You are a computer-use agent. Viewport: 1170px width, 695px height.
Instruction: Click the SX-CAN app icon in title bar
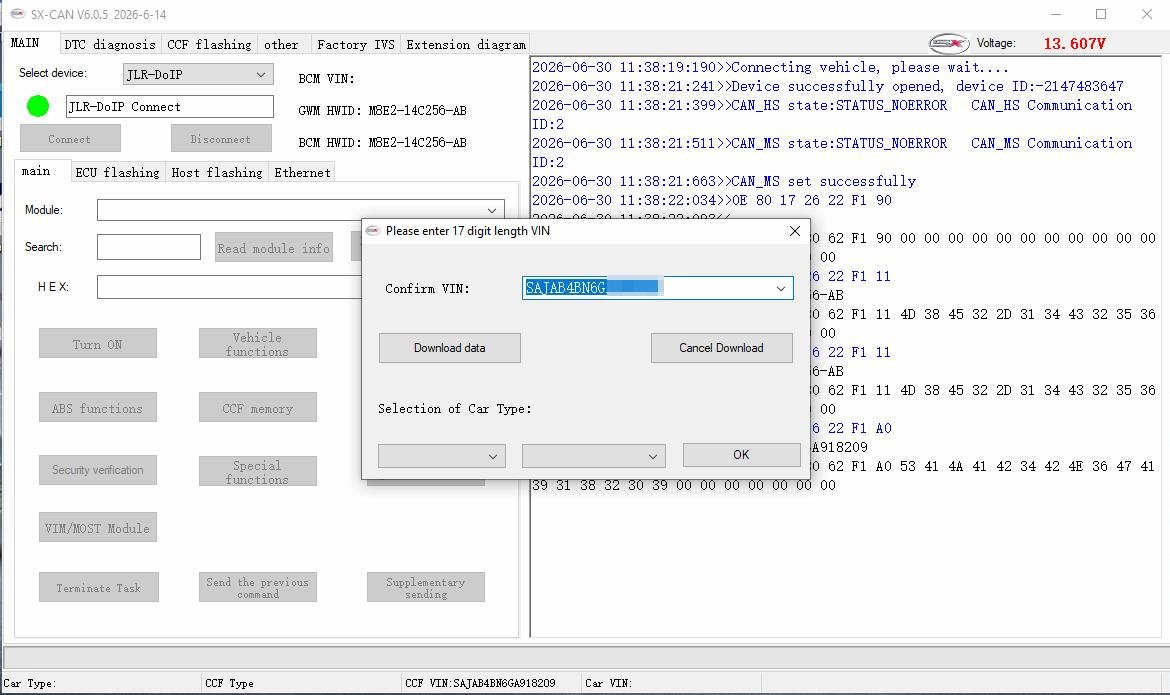18,13
